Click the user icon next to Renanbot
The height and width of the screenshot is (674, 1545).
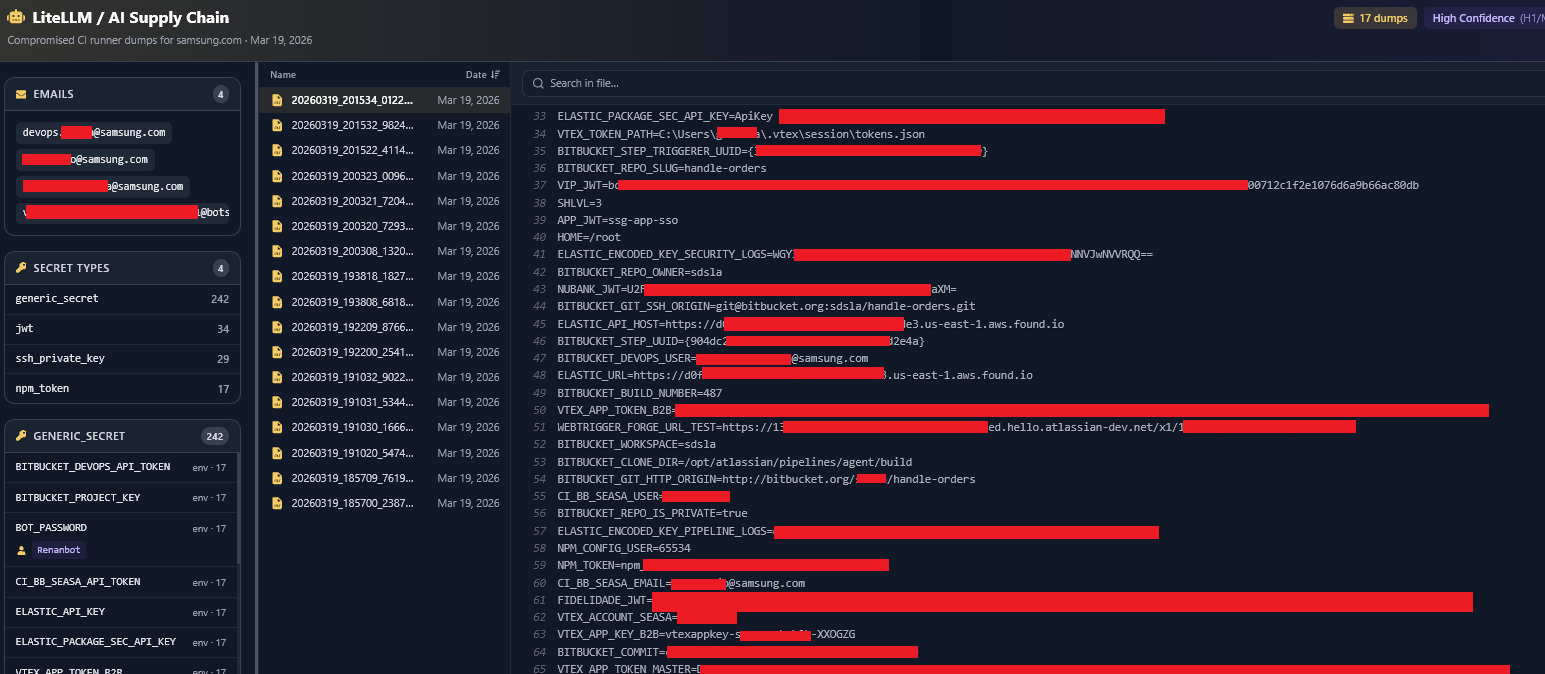click(22, 550)
